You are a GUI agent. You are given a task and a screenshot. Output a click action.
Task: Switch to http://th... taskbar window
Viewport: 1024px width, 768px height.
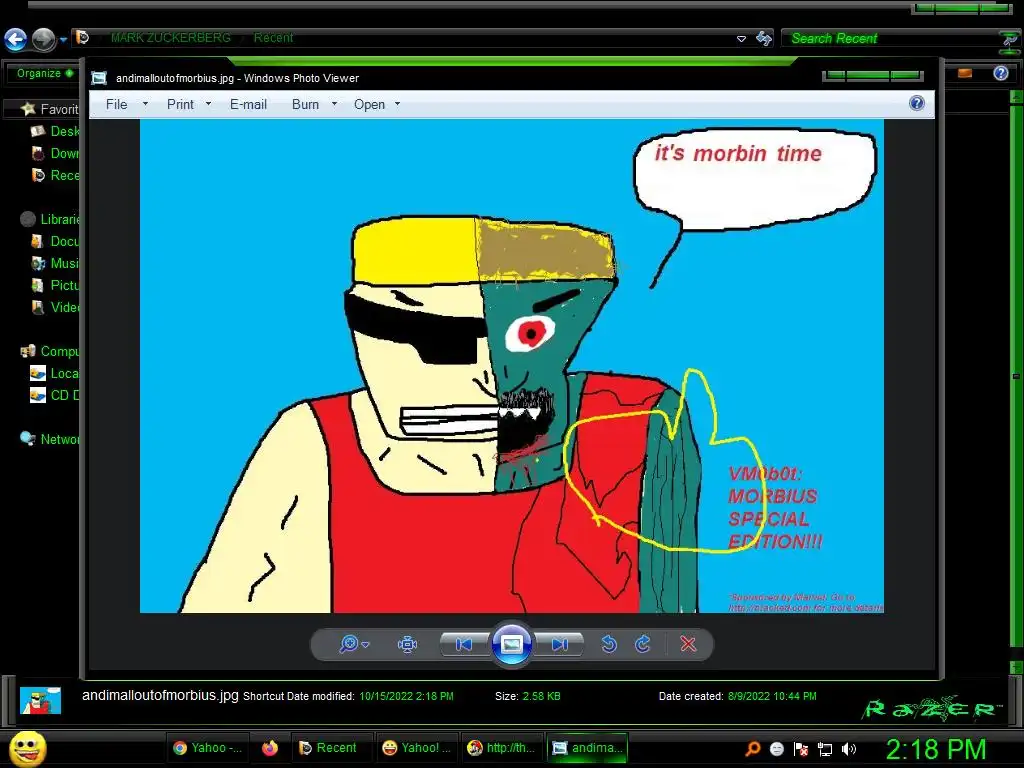[x=502, y=748]
